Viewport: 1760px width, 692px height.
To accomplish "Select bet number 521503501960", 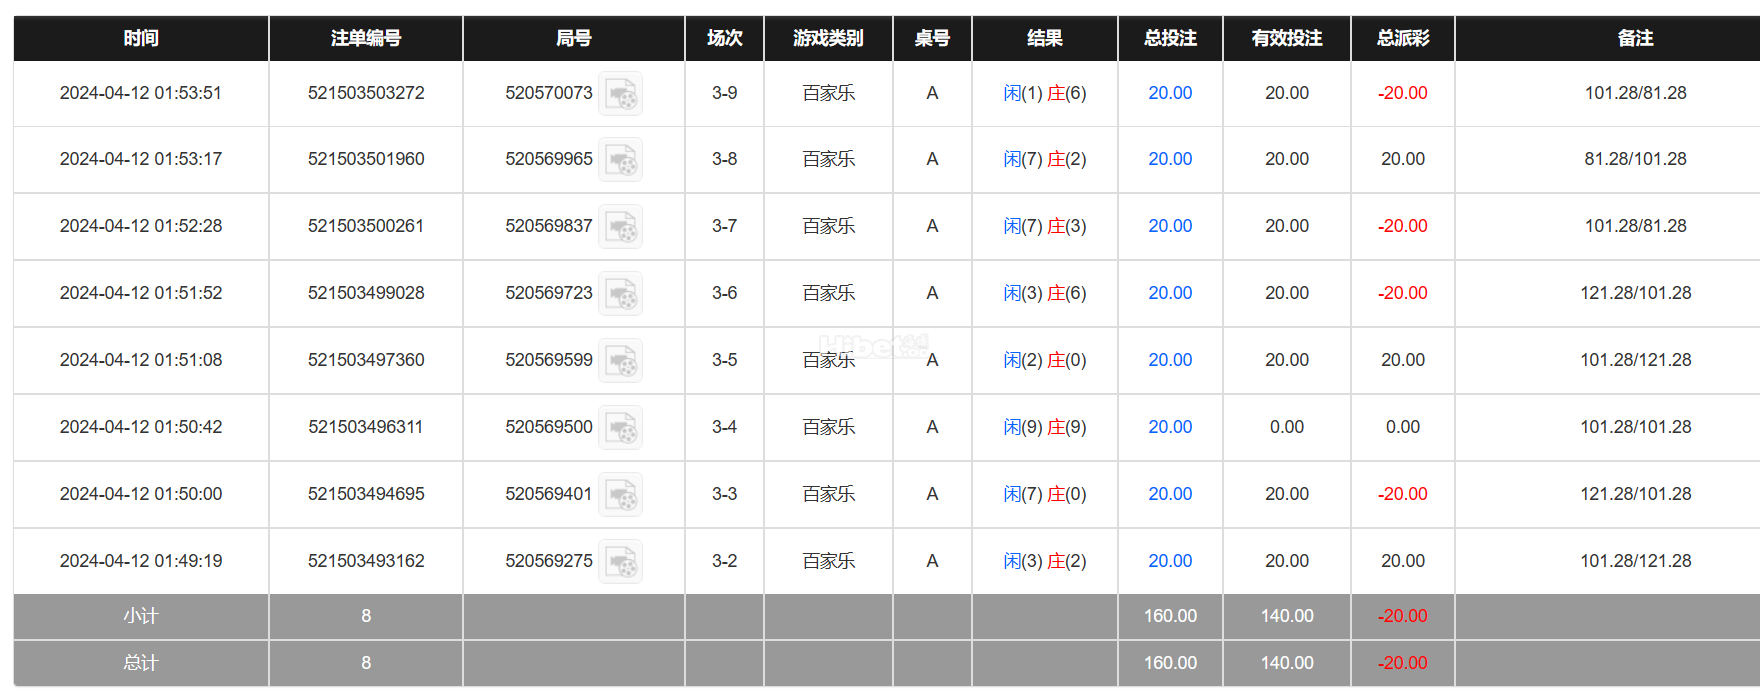I will tap(366, 159).
